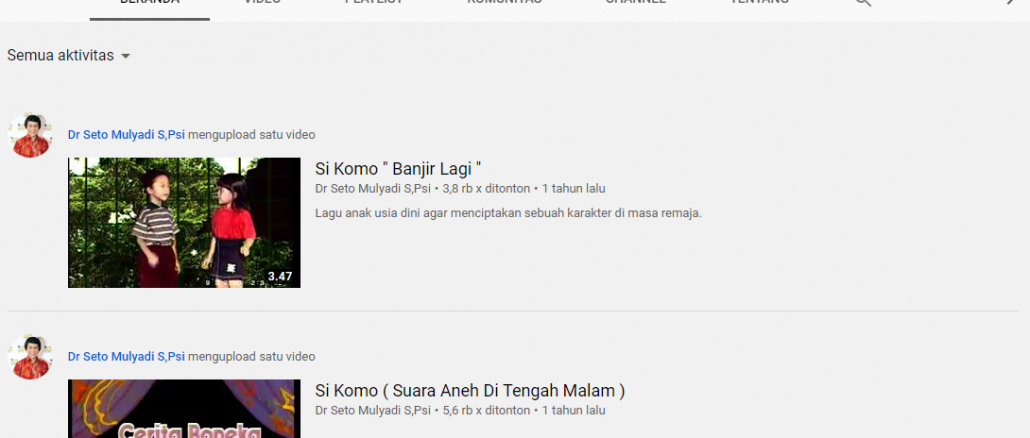Image resolution: width=1030 pixels, height=438 pixels.
Task: Click the Lagu anak usia dini description text
Action: click(508, 213)
